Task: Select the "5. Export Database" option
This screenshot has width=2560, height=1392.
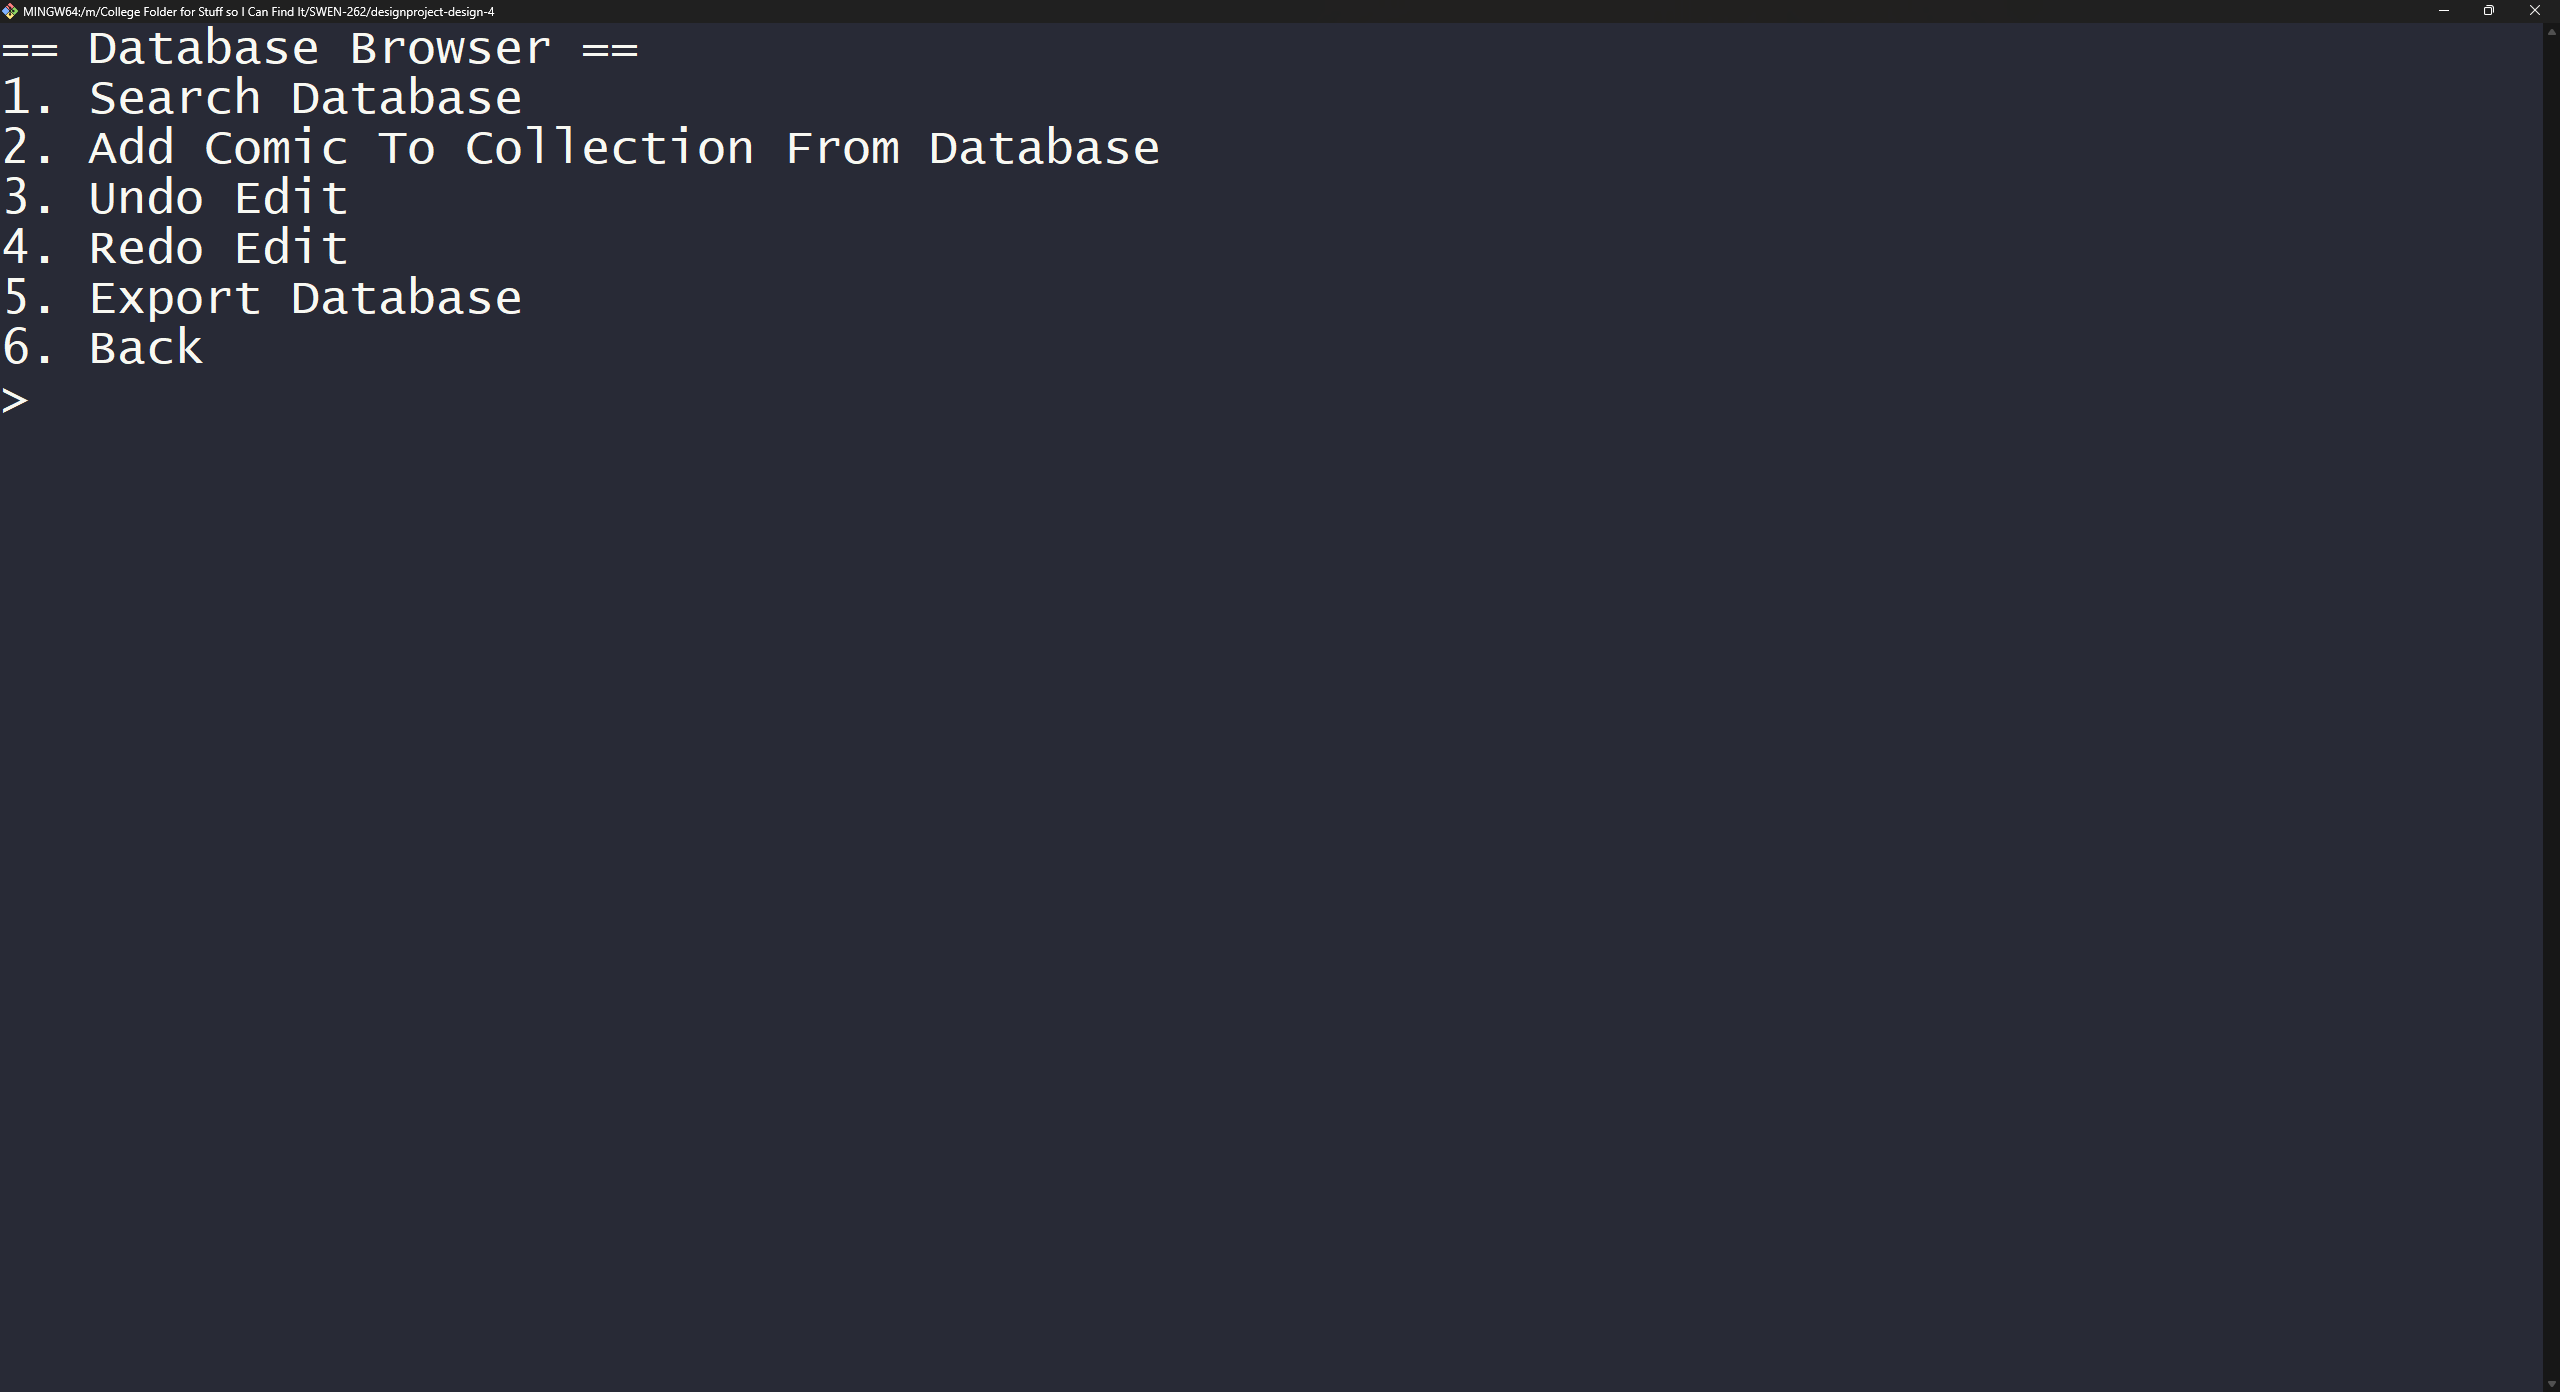Action: [x=262, y=297]
